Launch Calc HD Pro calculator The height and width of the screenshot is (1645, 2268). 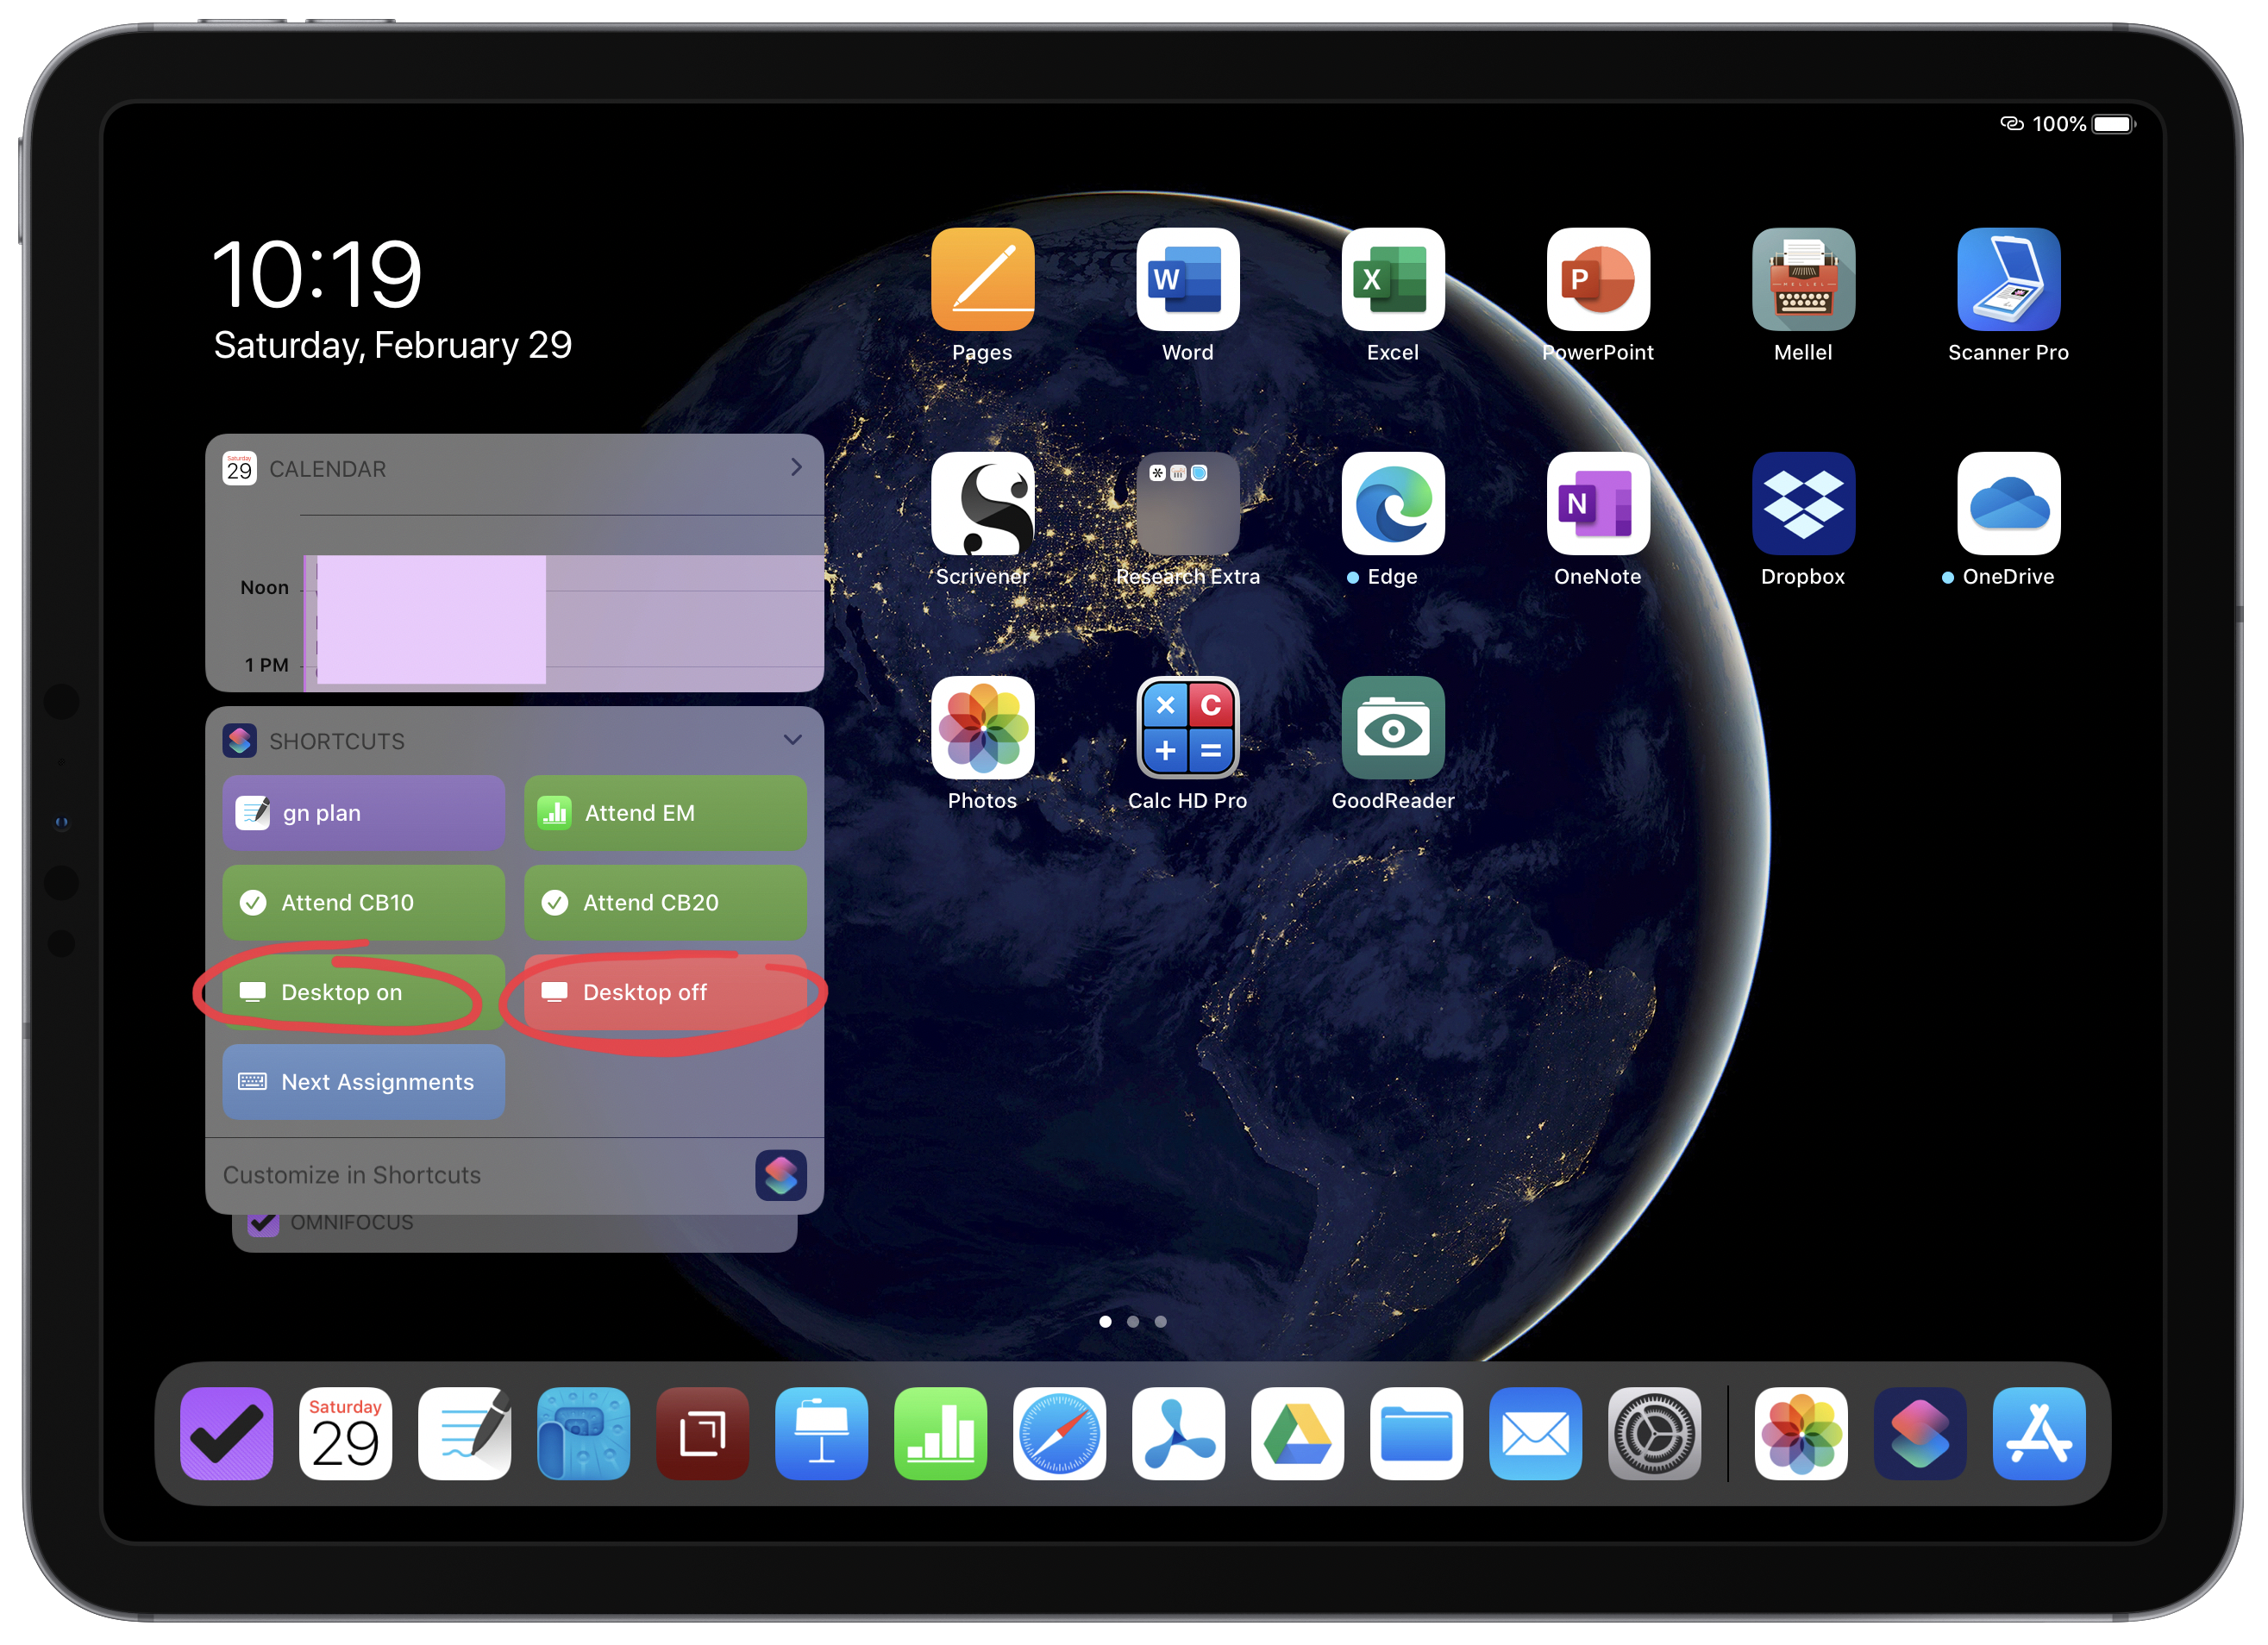[1187, 727]
